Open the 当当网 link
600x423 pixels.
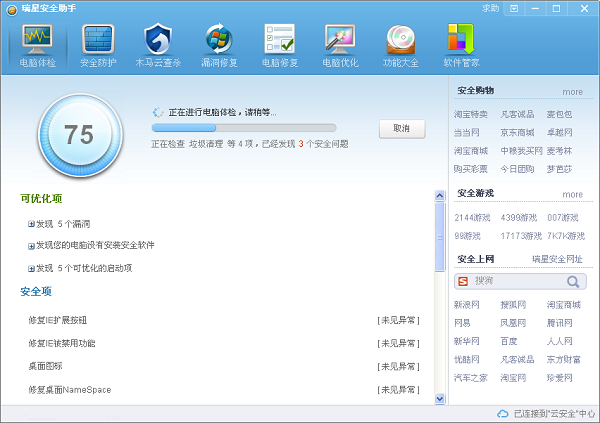[x=466, y=132]
